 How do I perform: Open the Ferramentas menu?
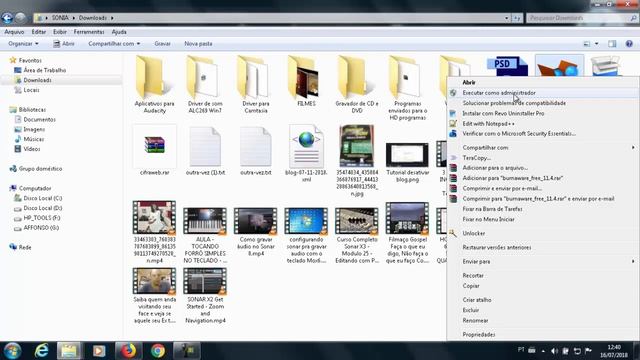(x=89, y=32)
